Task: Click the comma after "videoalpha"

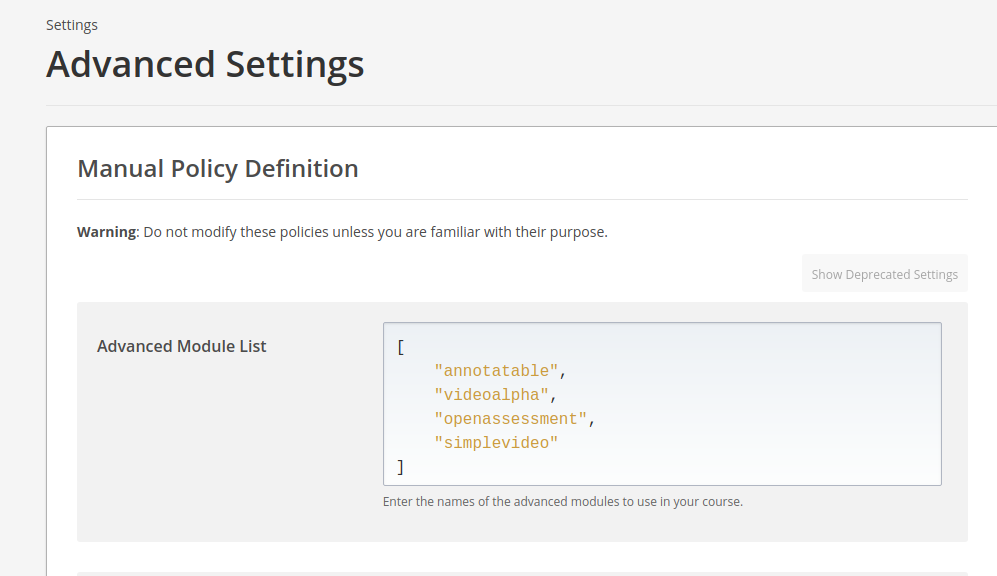Action: (554, 395)
